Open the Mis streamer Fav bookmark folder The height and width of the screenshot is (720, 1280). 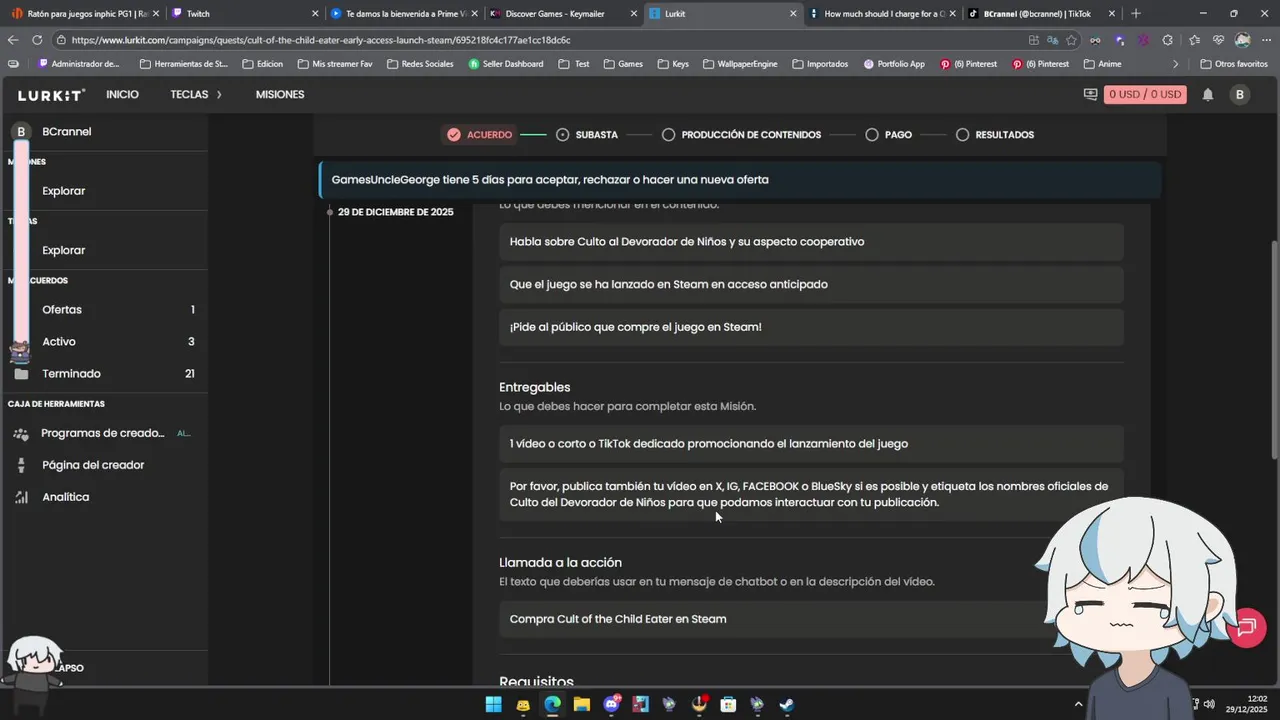click(333, 64)
